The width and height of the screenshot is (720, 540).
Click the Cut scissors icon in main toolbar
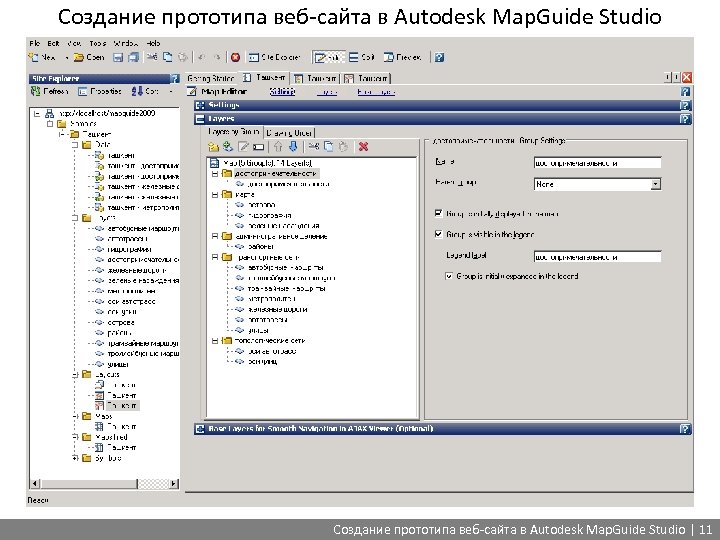coord(152,57)
